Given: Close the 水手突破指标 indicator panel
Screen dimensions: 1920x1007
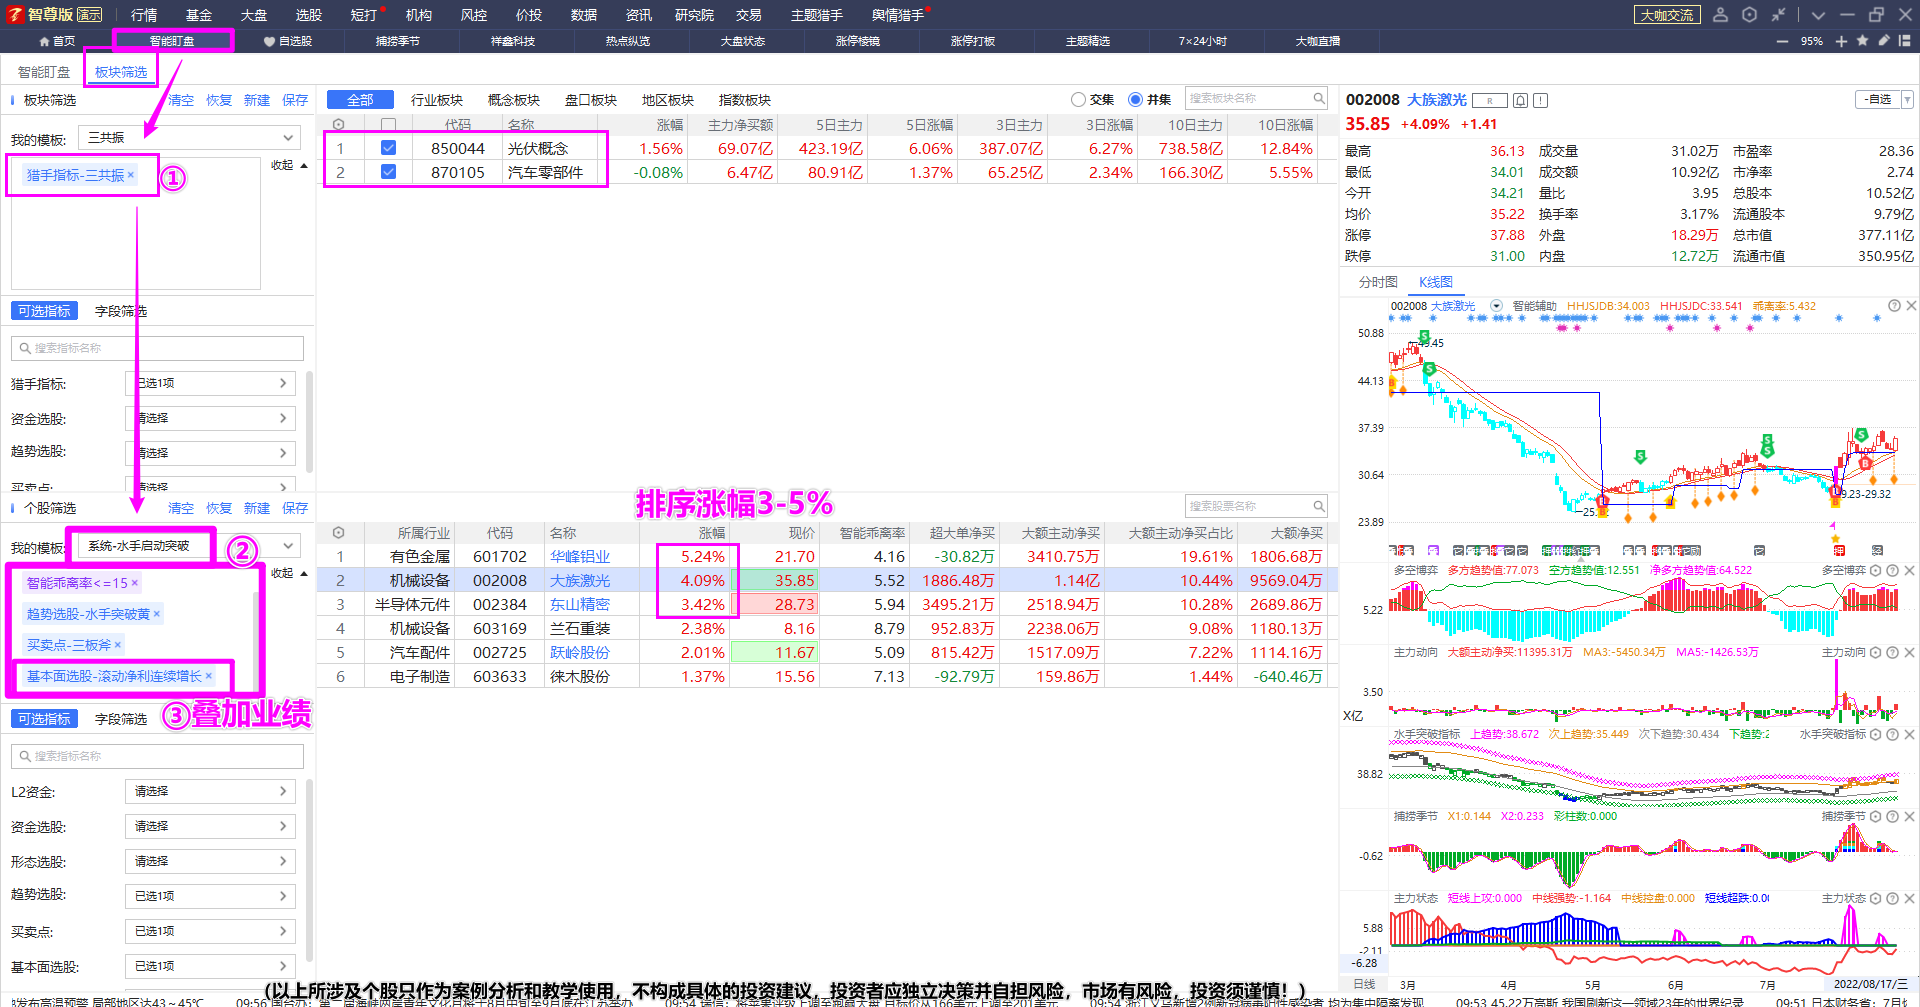Looking at the screenshot, I should pyautogui.click(x=1911, y=734).
